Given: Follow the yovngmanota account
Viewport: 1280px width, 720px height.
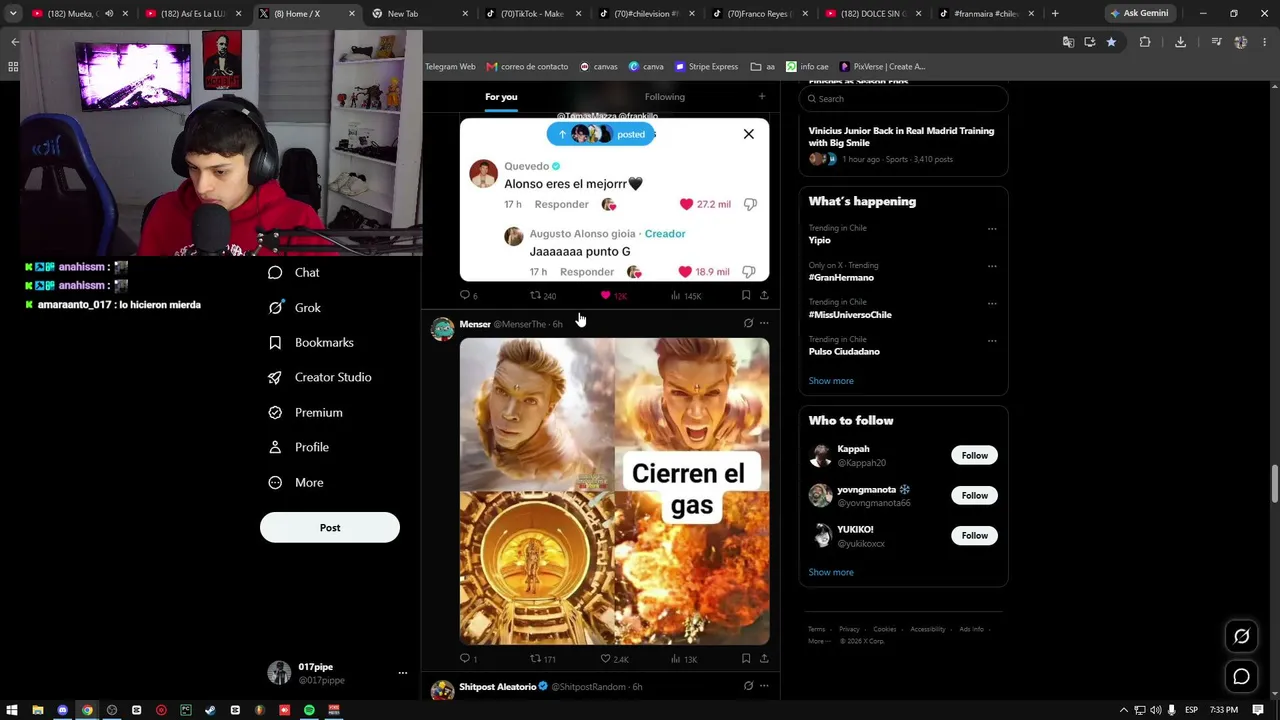Looking at the screenshot, I should tap(974, 496).
